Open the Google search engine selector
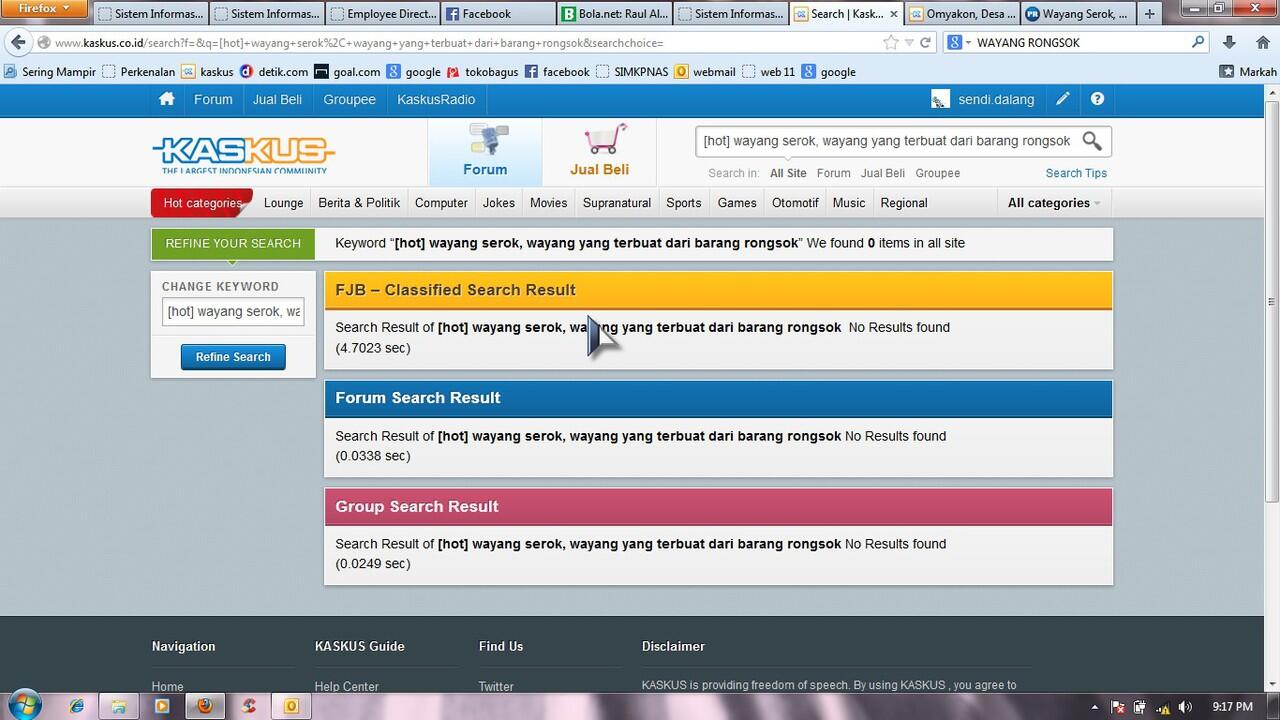1280x720 pixels. [960, 43]
